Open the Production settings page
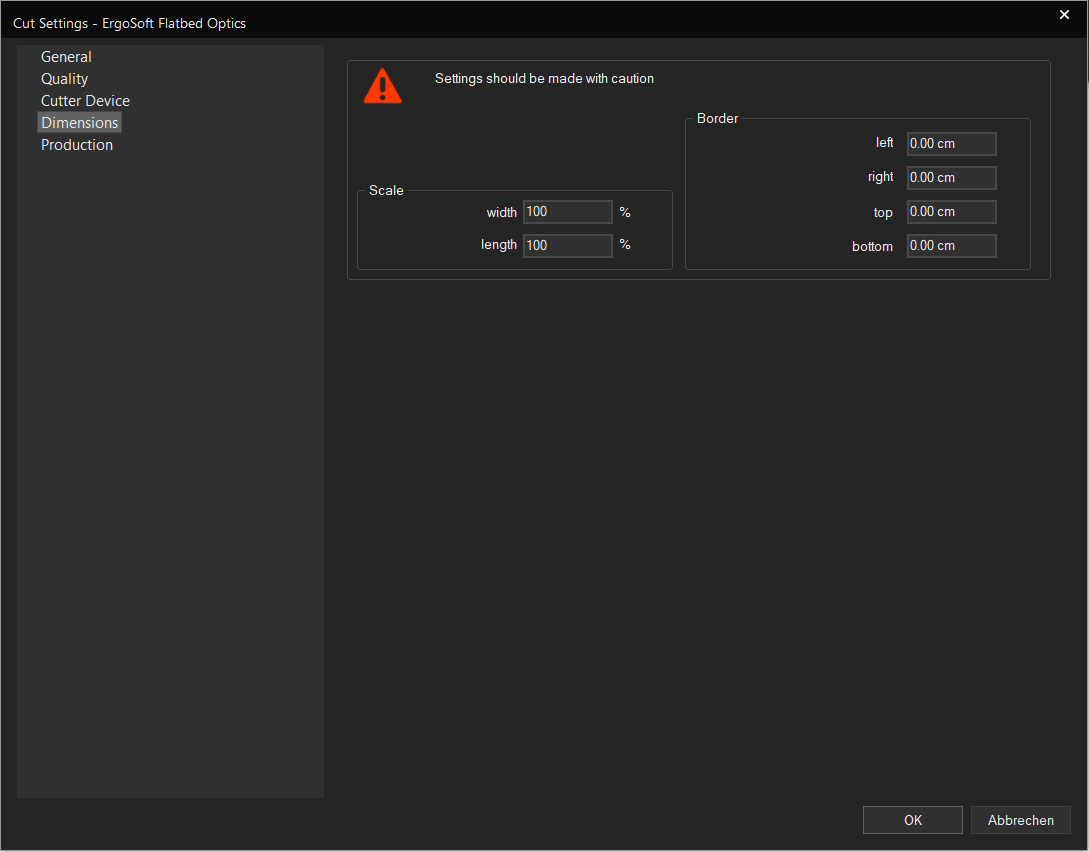Image resolution: width=1089 pixels, height=852 pixels. point(77,145)
